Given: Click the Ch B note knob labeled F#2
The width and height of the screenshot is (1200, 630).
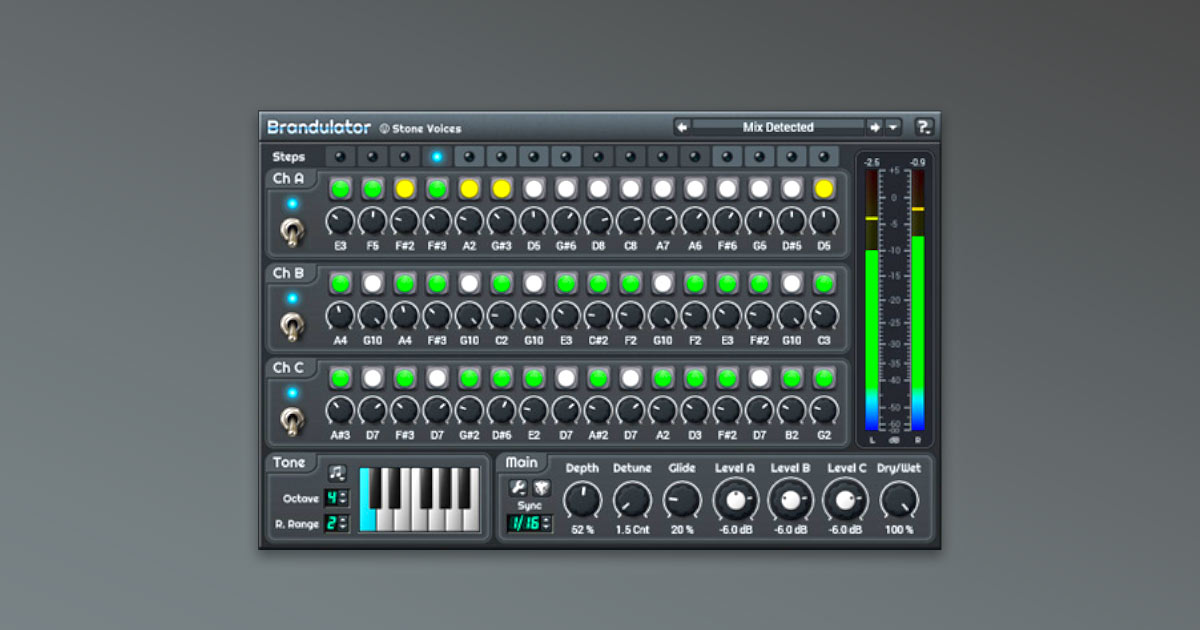Looking at the screenshot, I should [x=759, y=316].
